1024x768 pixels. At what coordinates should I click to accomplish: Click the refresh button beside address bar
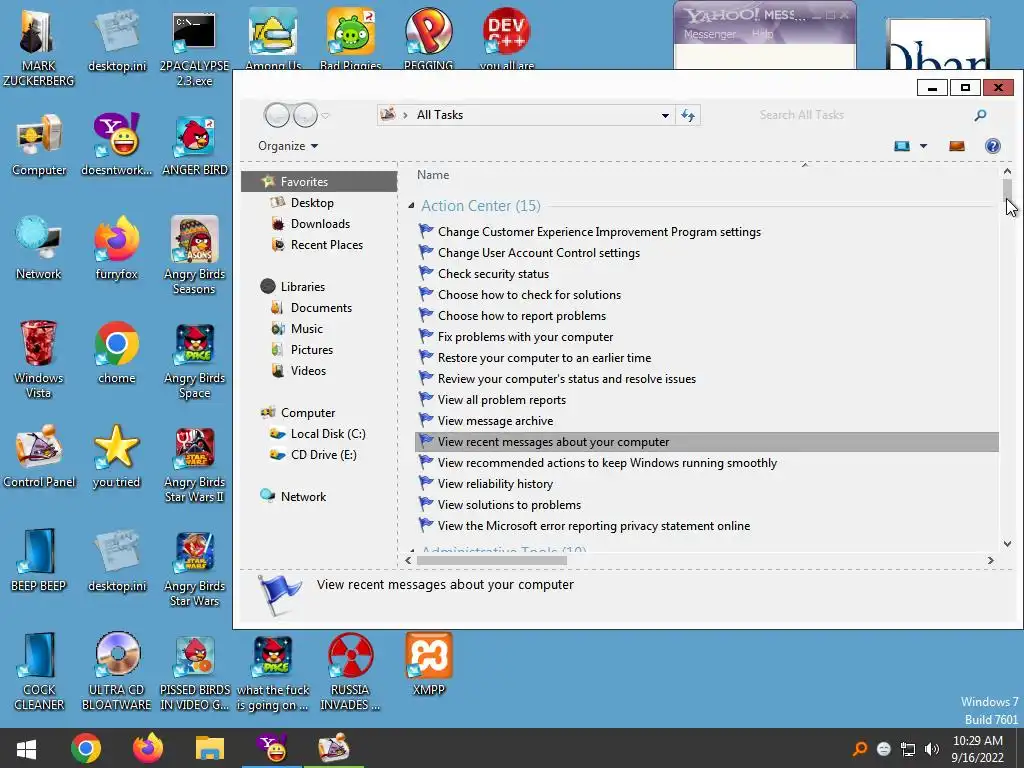(688, 115)
